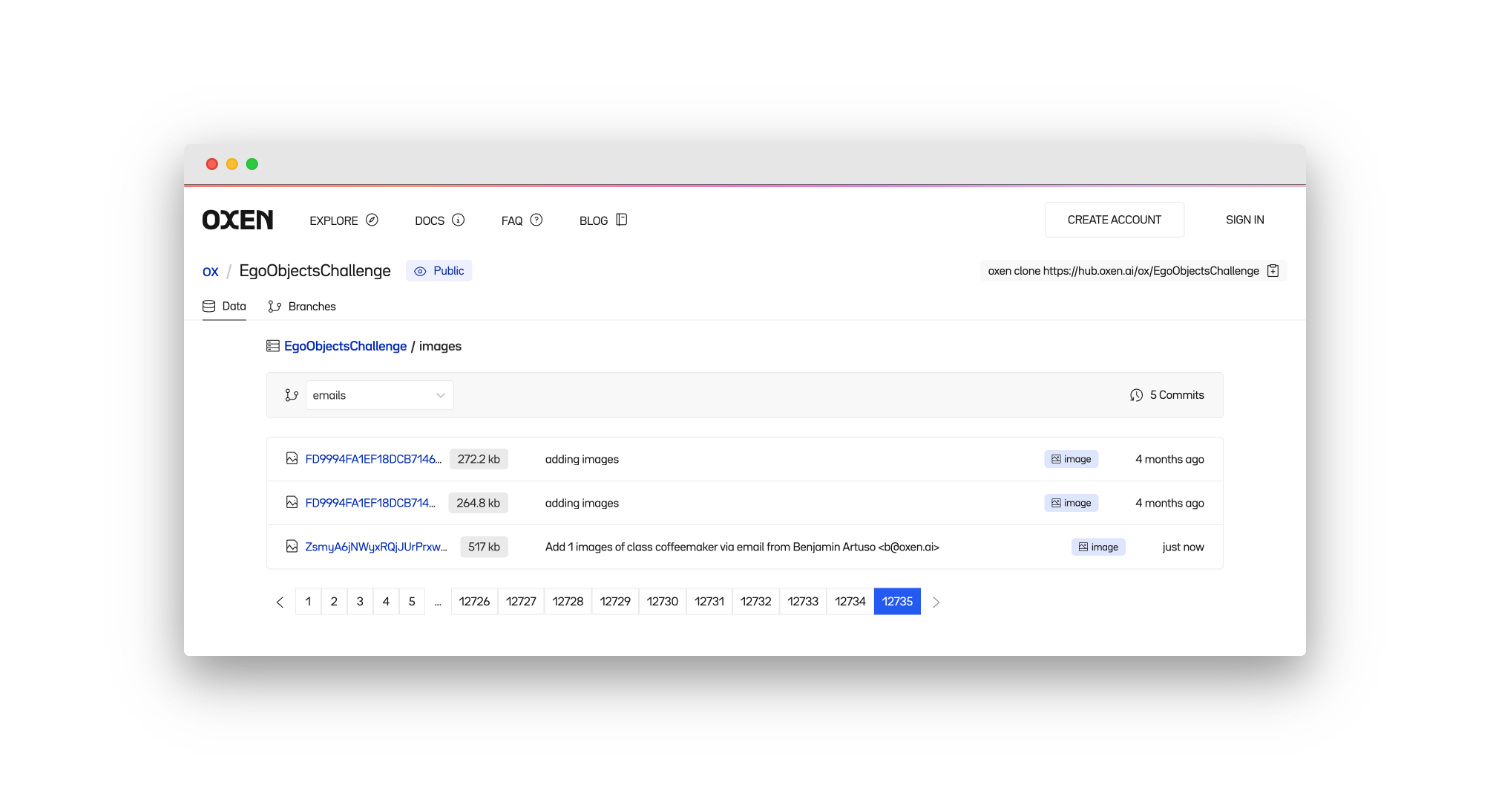Click the book icon next to BLOG
This screenshot has height=800, width=1490.
tap(621, 220)
